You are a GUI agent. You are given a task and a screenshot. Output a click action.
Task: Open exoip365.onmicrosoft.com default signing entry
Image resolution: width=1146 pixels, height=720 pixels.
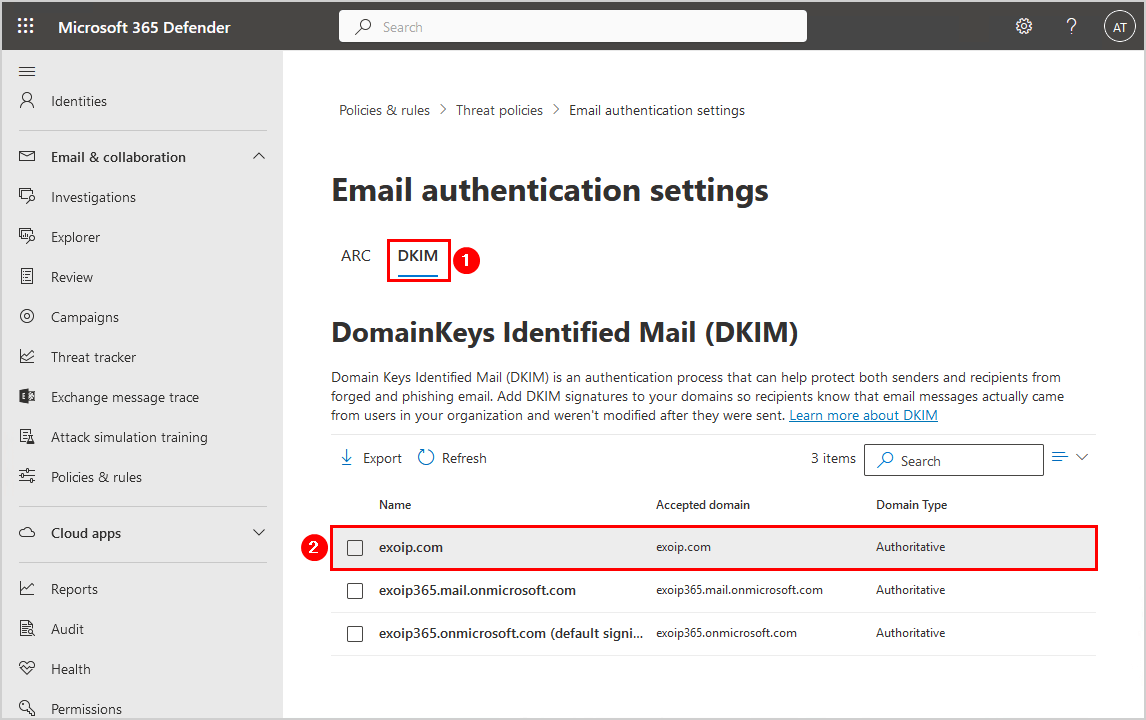click(x=511, y=634)
